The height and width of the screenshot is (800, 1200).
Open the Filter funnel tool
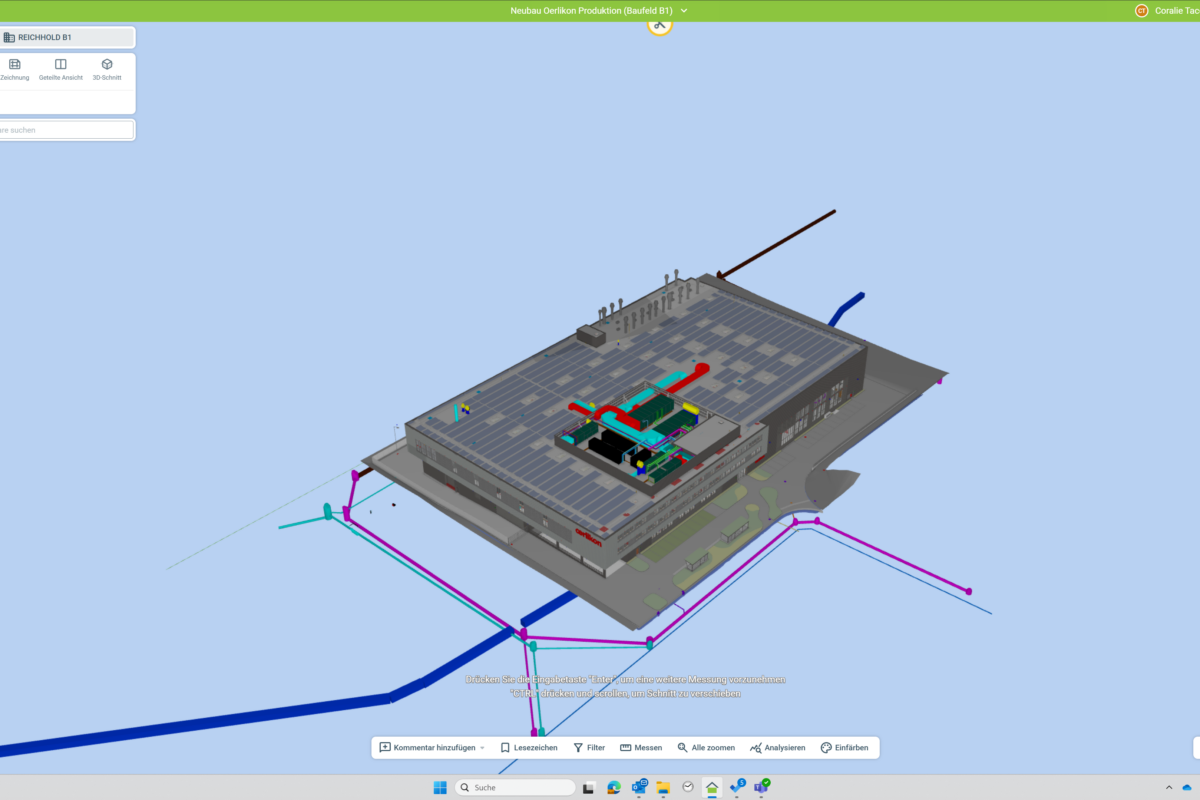[x=589, y=748]
